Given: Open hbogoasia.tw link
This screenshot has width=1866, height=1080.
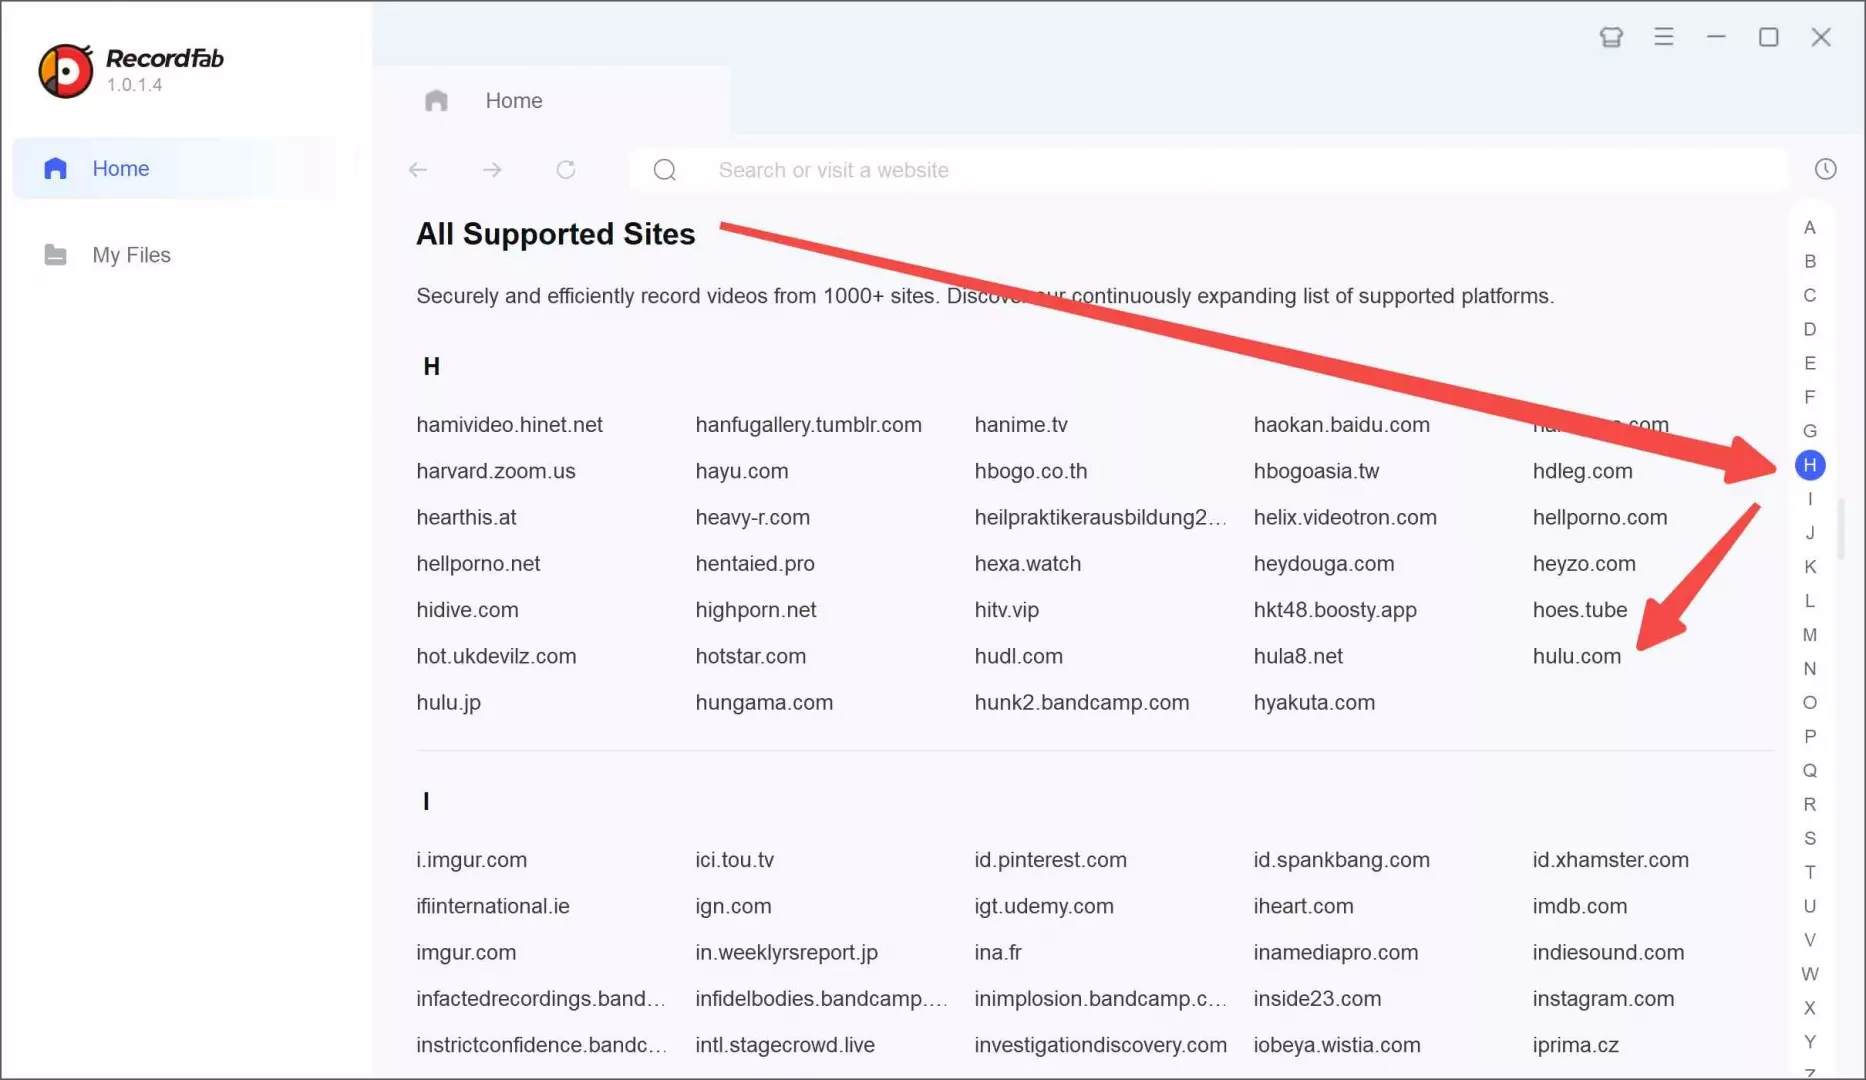Looking at the screenshot, I should (1316, 471).
